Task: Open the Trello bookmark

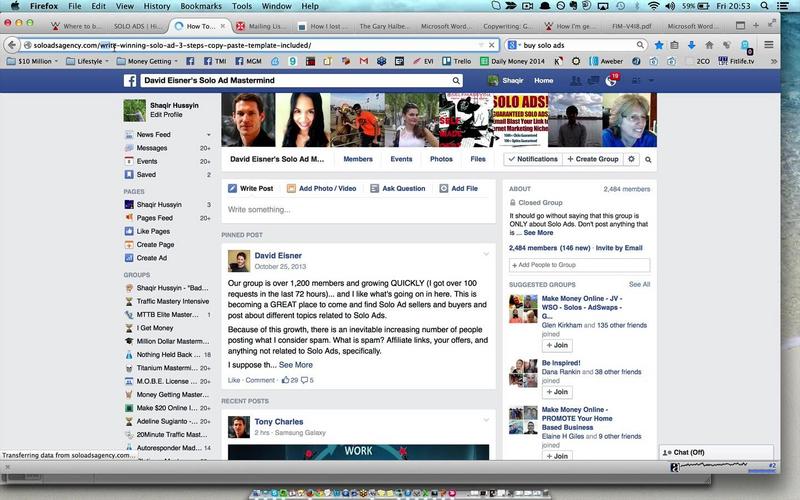Action: 456,61
